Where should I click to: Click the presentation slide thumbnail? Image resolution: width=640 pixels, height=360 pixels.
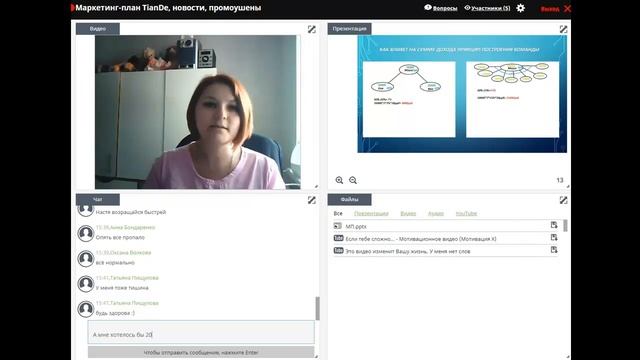click(x=462, y=94)
